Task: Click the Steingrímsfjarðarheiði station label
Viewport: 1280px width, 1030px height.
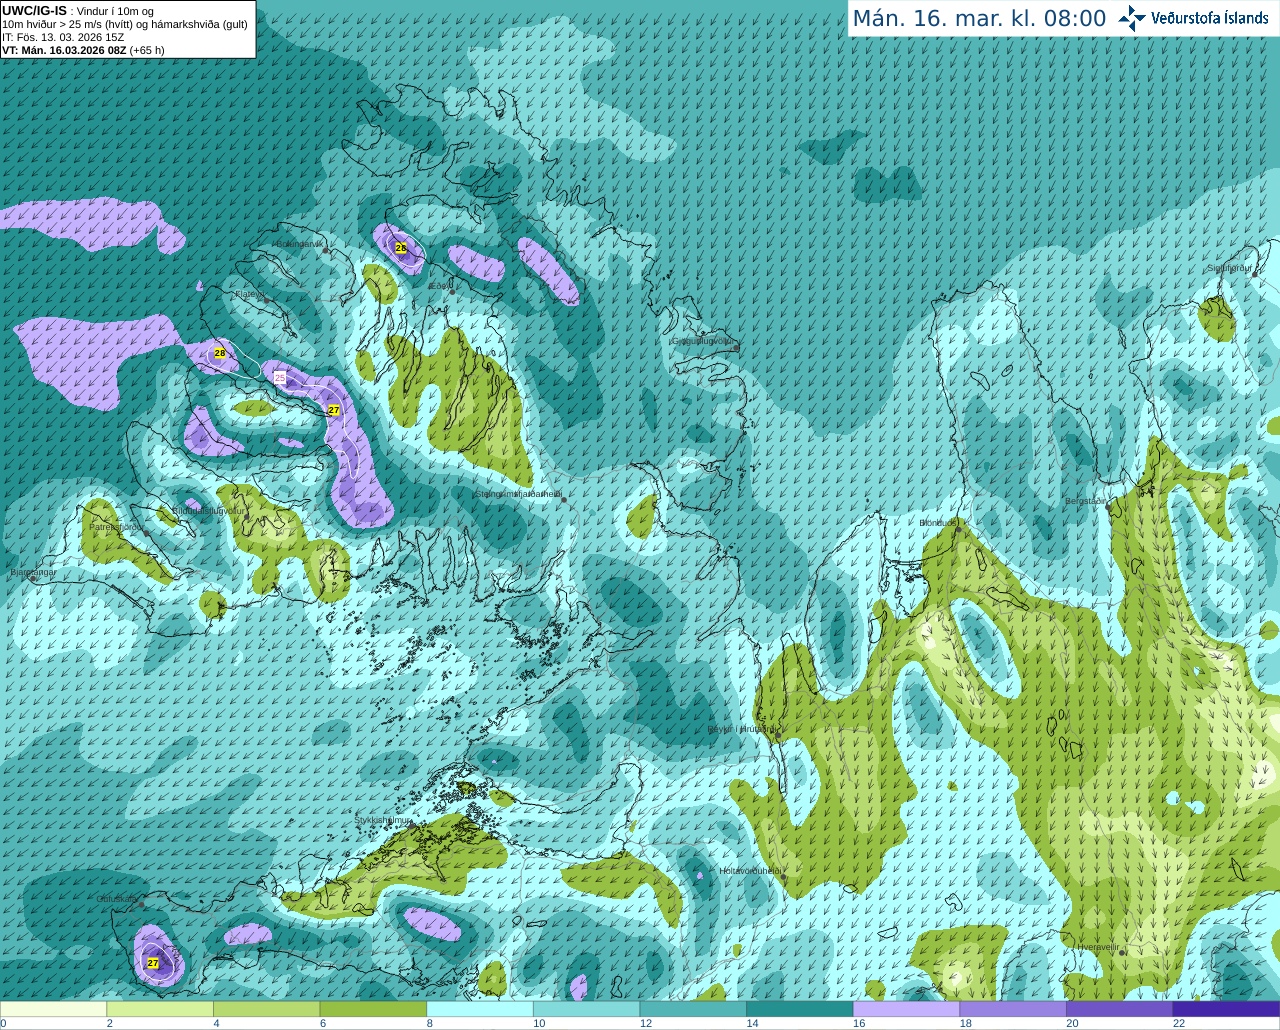Action: click(x=517, y=494)
